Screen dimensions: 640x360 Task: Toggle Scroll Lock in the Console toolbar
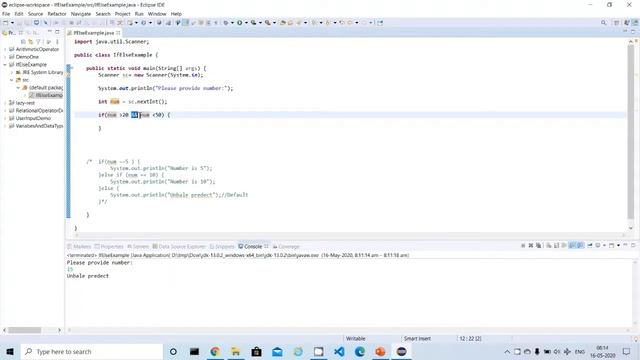557,246
